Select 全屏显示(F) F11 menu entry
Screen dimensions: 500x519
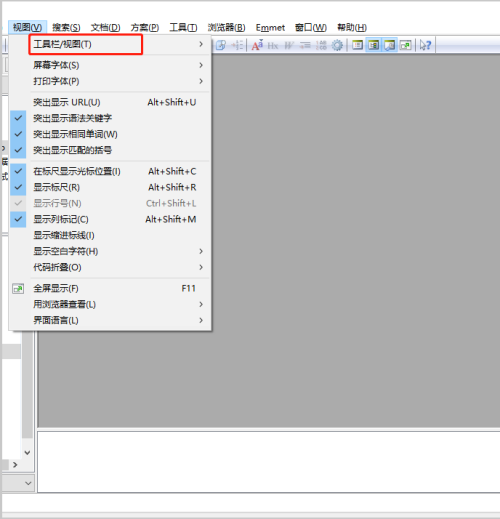coord(110,288)
